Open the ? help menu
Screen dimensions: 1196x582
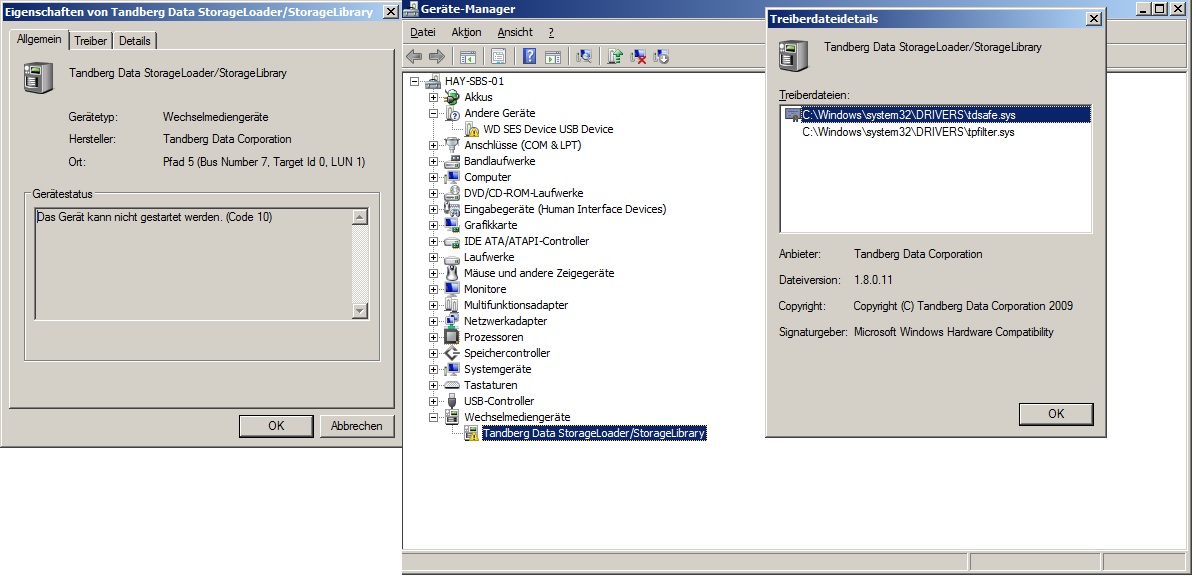551,32
